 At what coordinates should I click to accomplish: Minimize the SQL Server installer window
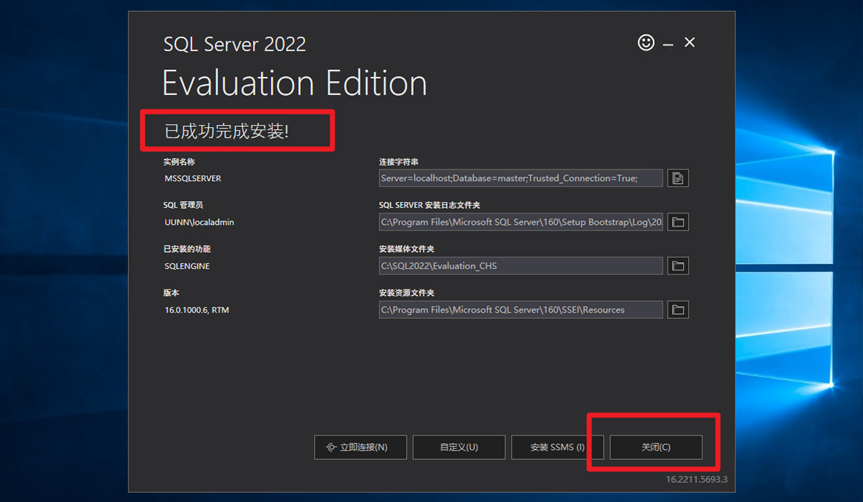(x=667, y=43)
